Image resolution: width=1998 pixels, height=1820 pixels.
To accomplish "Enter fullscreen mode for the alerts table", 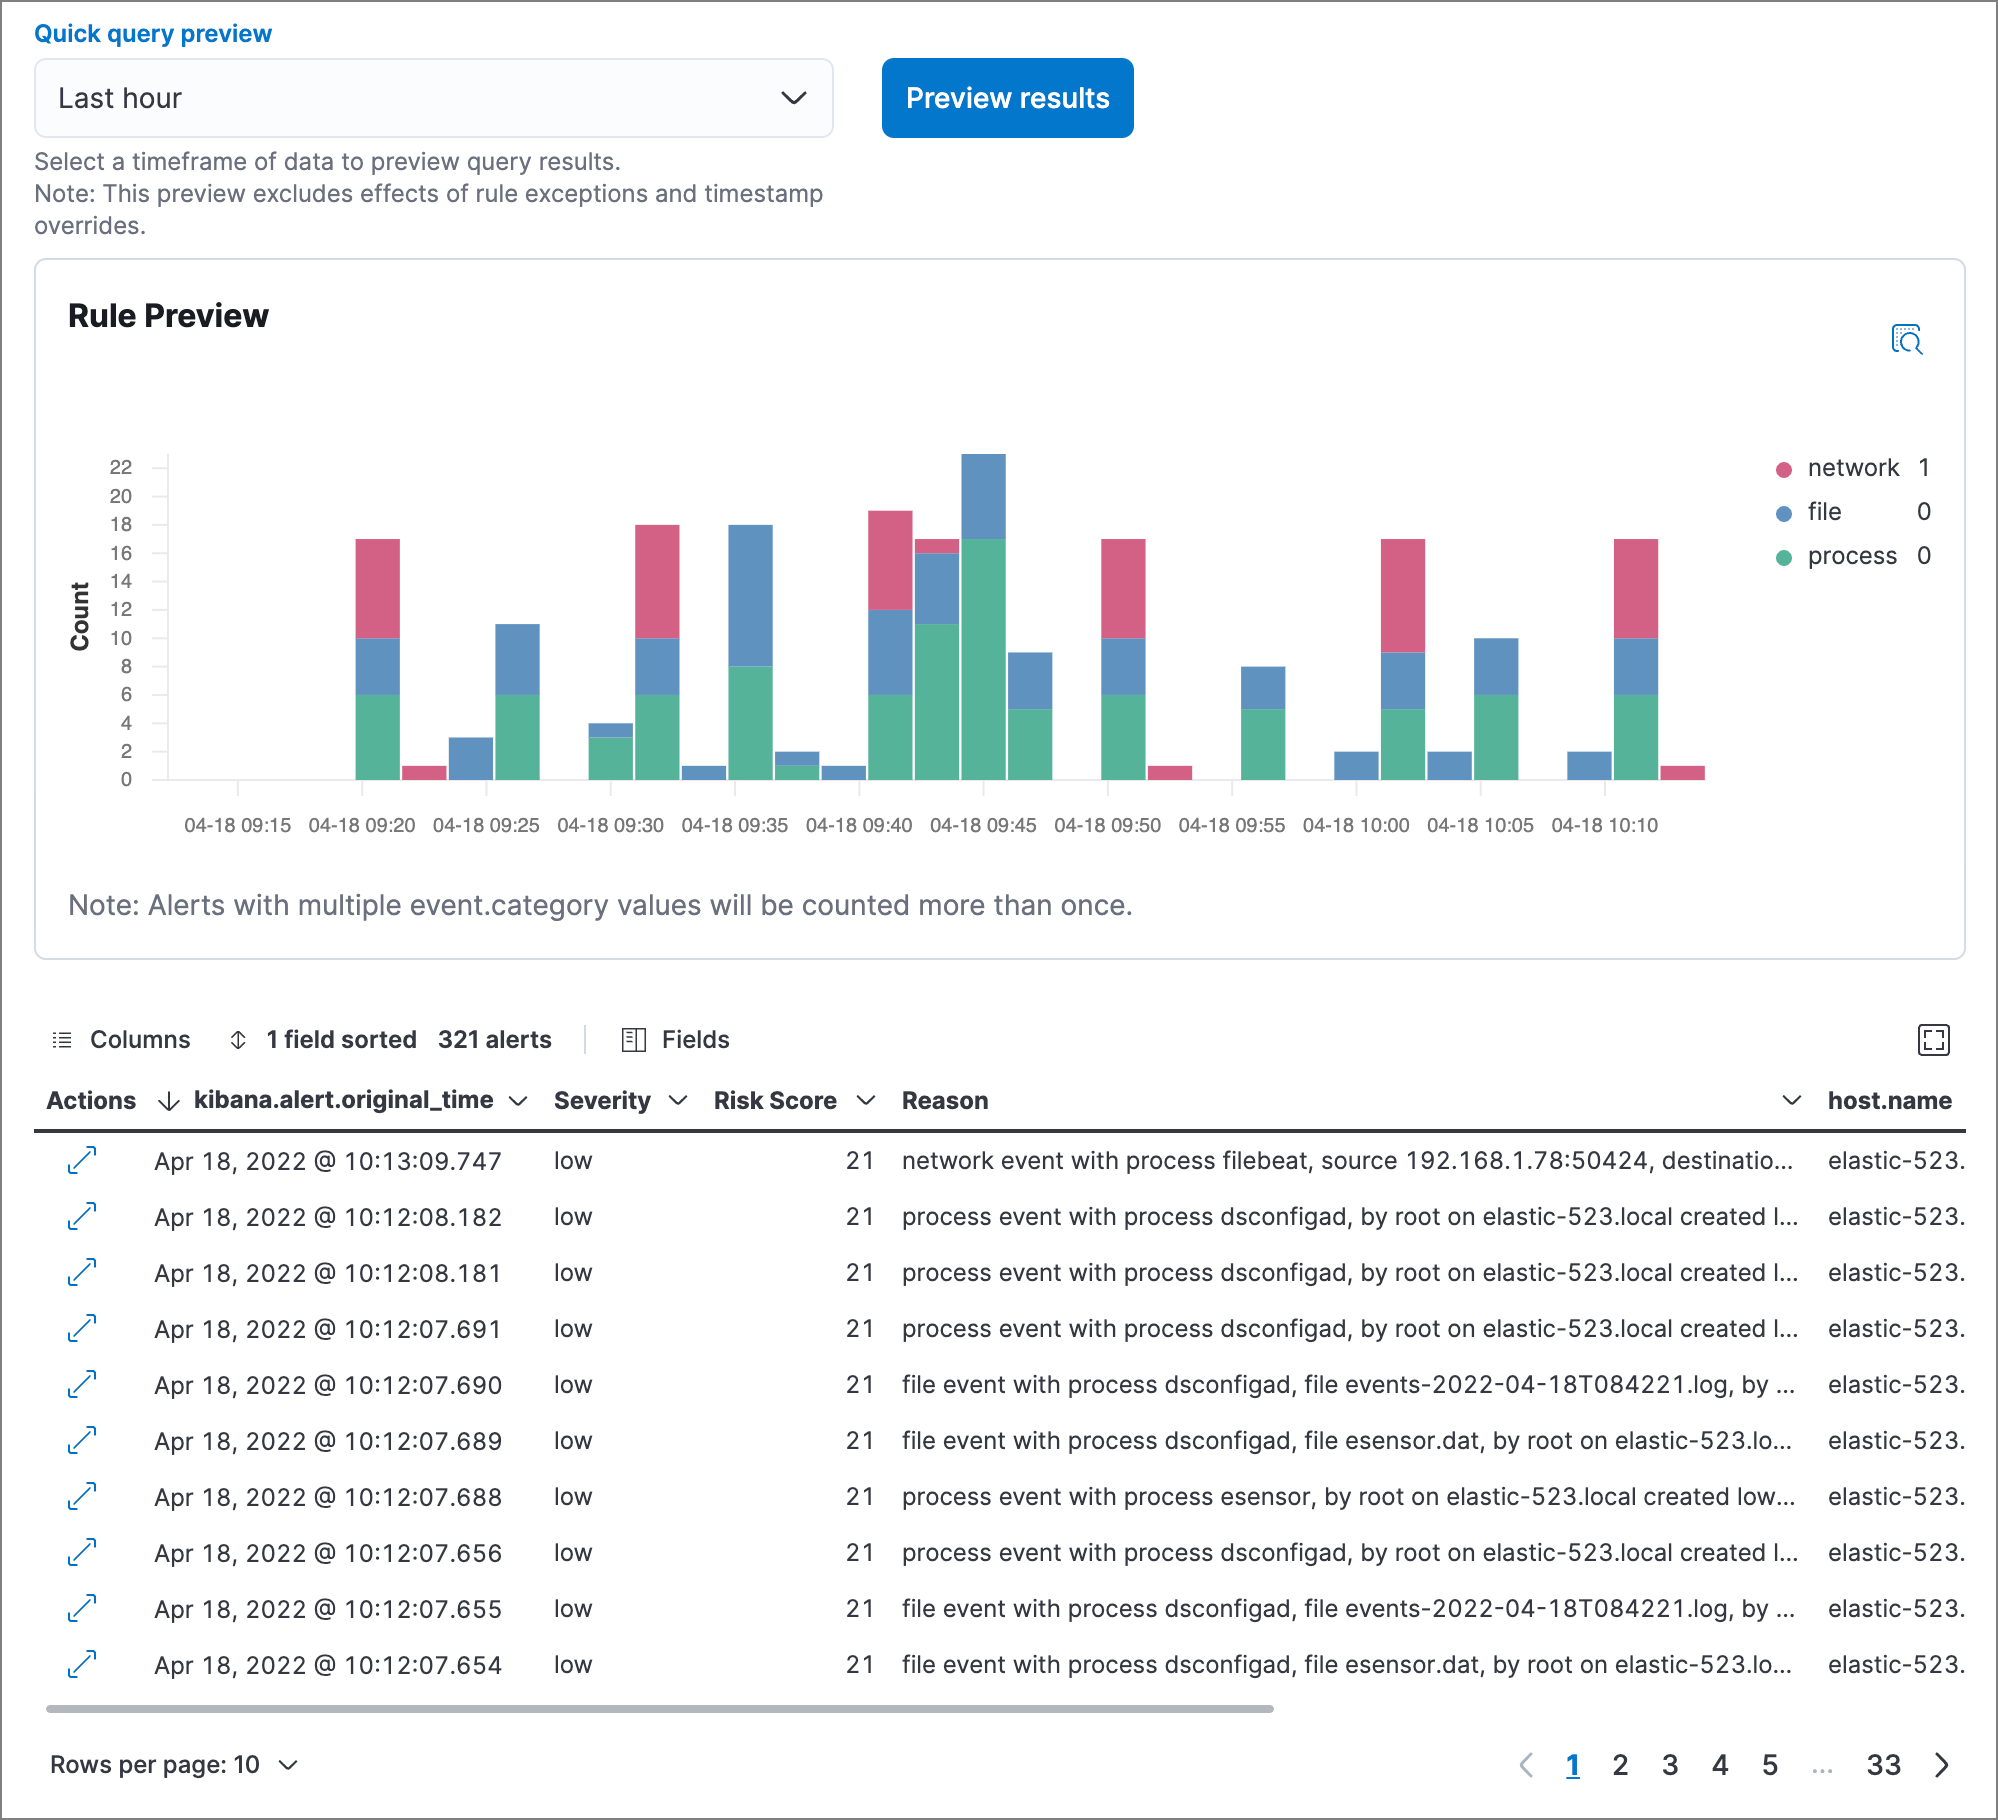I will [x=1933, y=1040].
